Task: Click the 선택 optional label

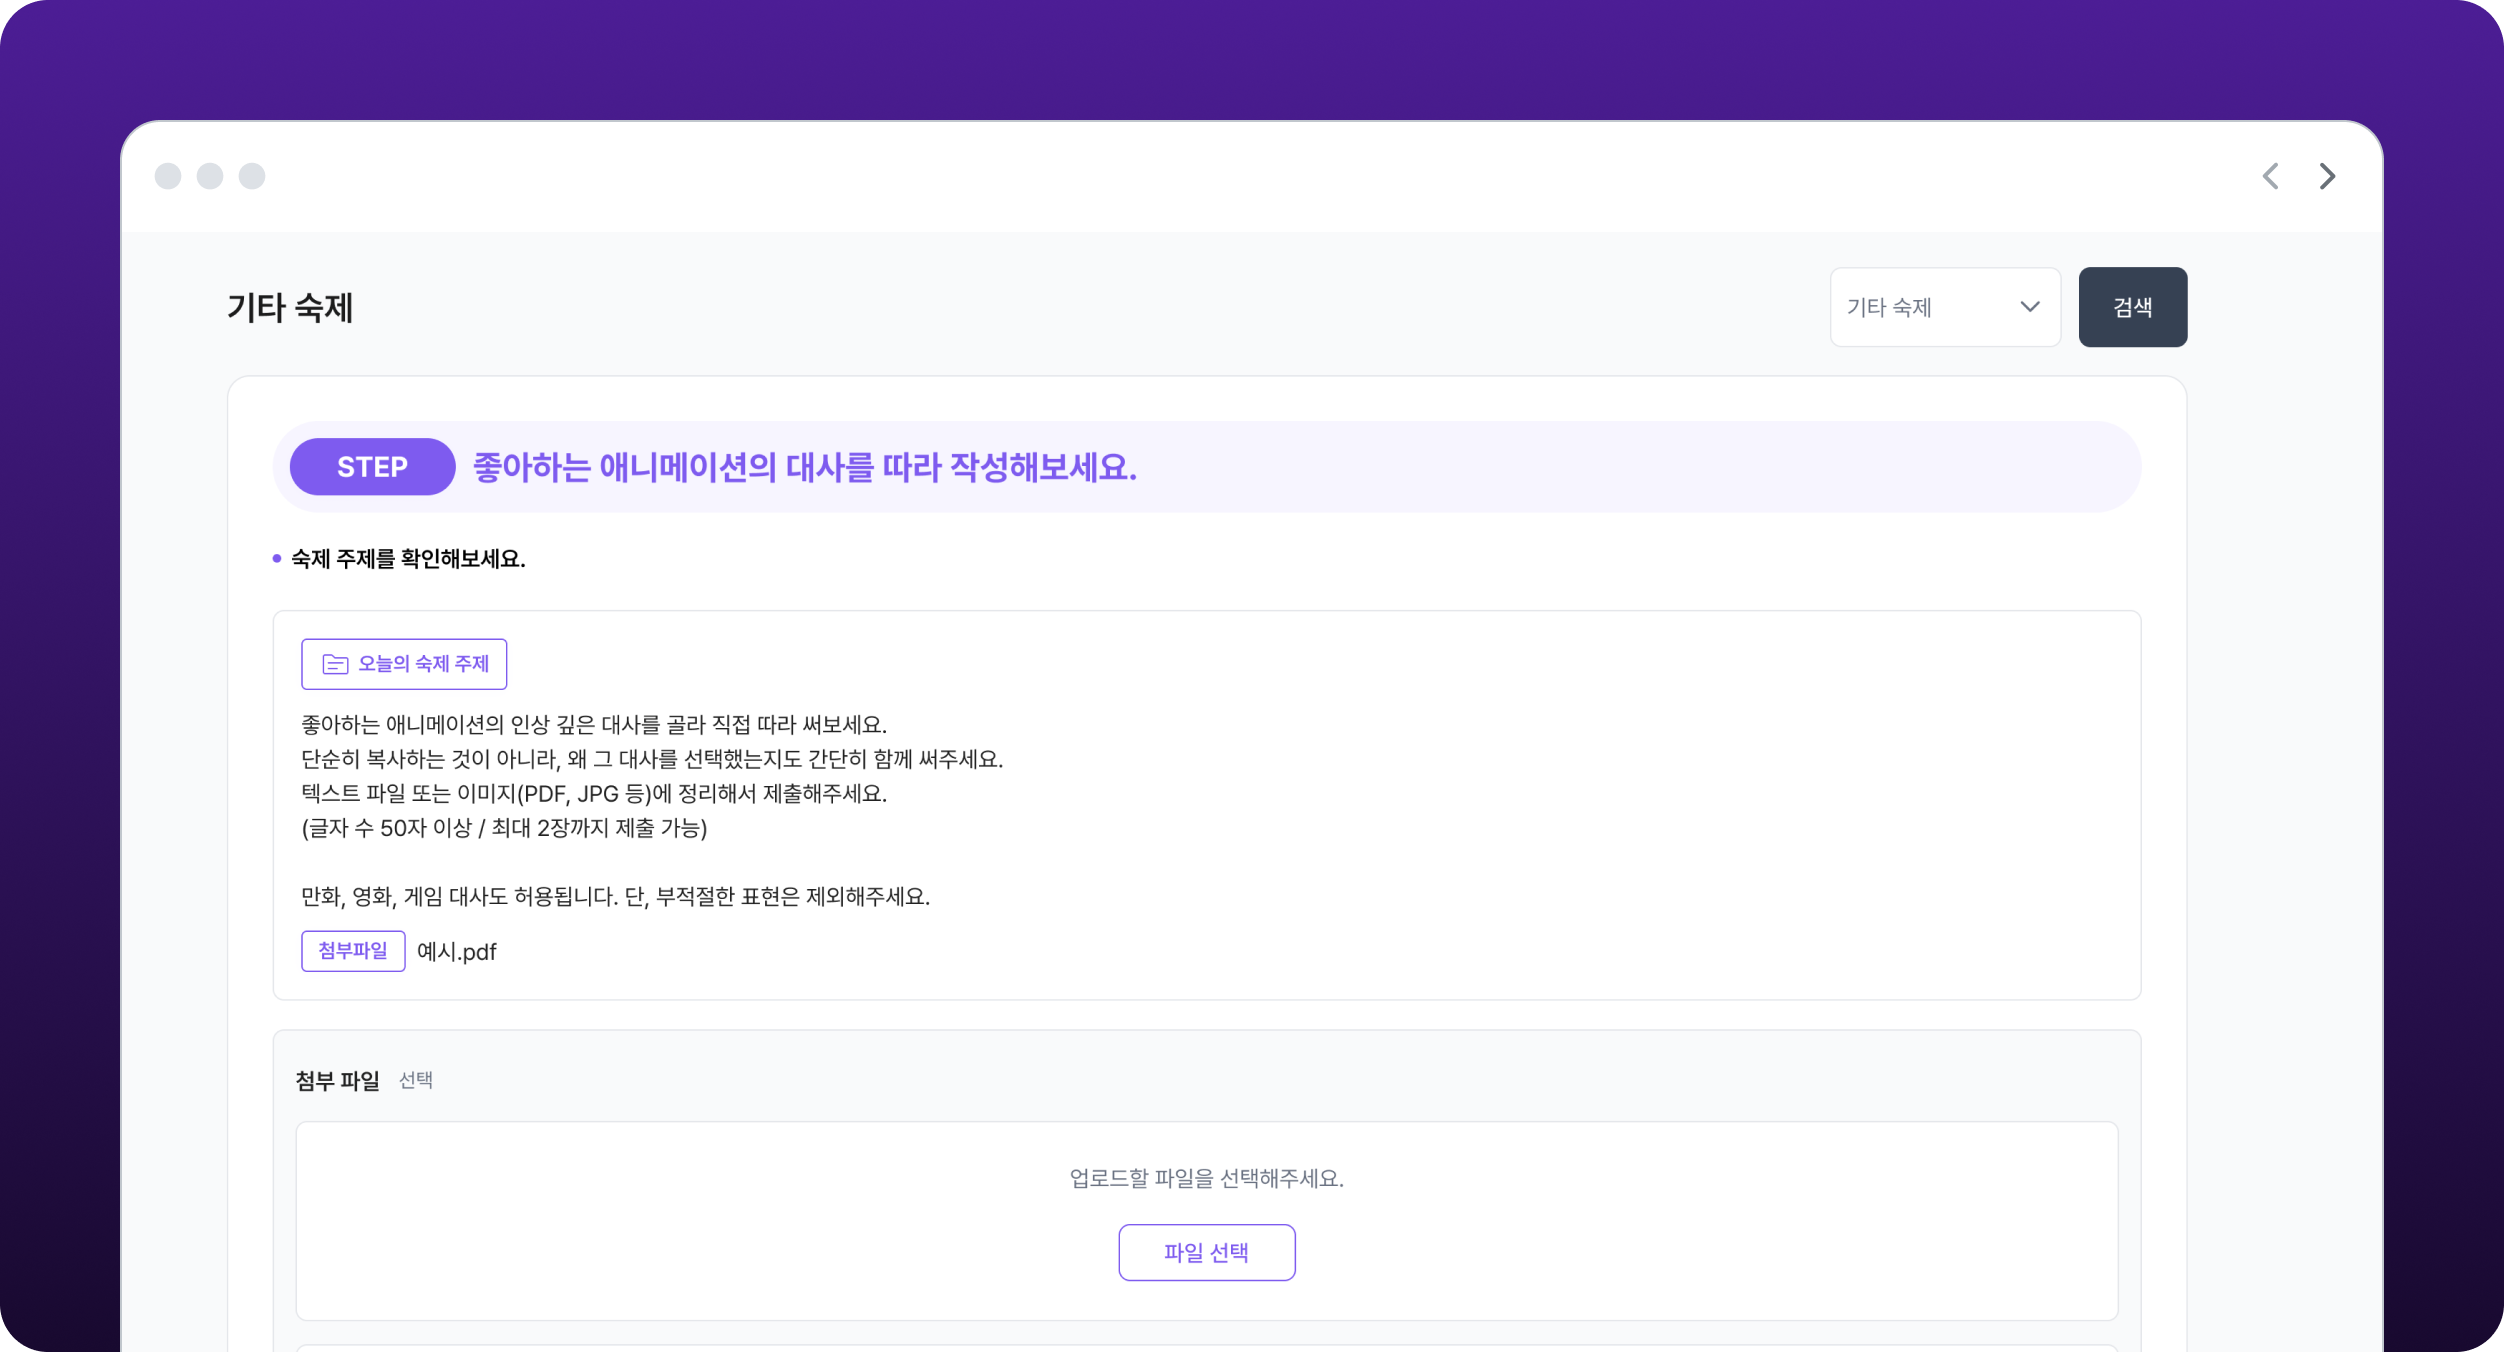Action: tap(416, 1081)
